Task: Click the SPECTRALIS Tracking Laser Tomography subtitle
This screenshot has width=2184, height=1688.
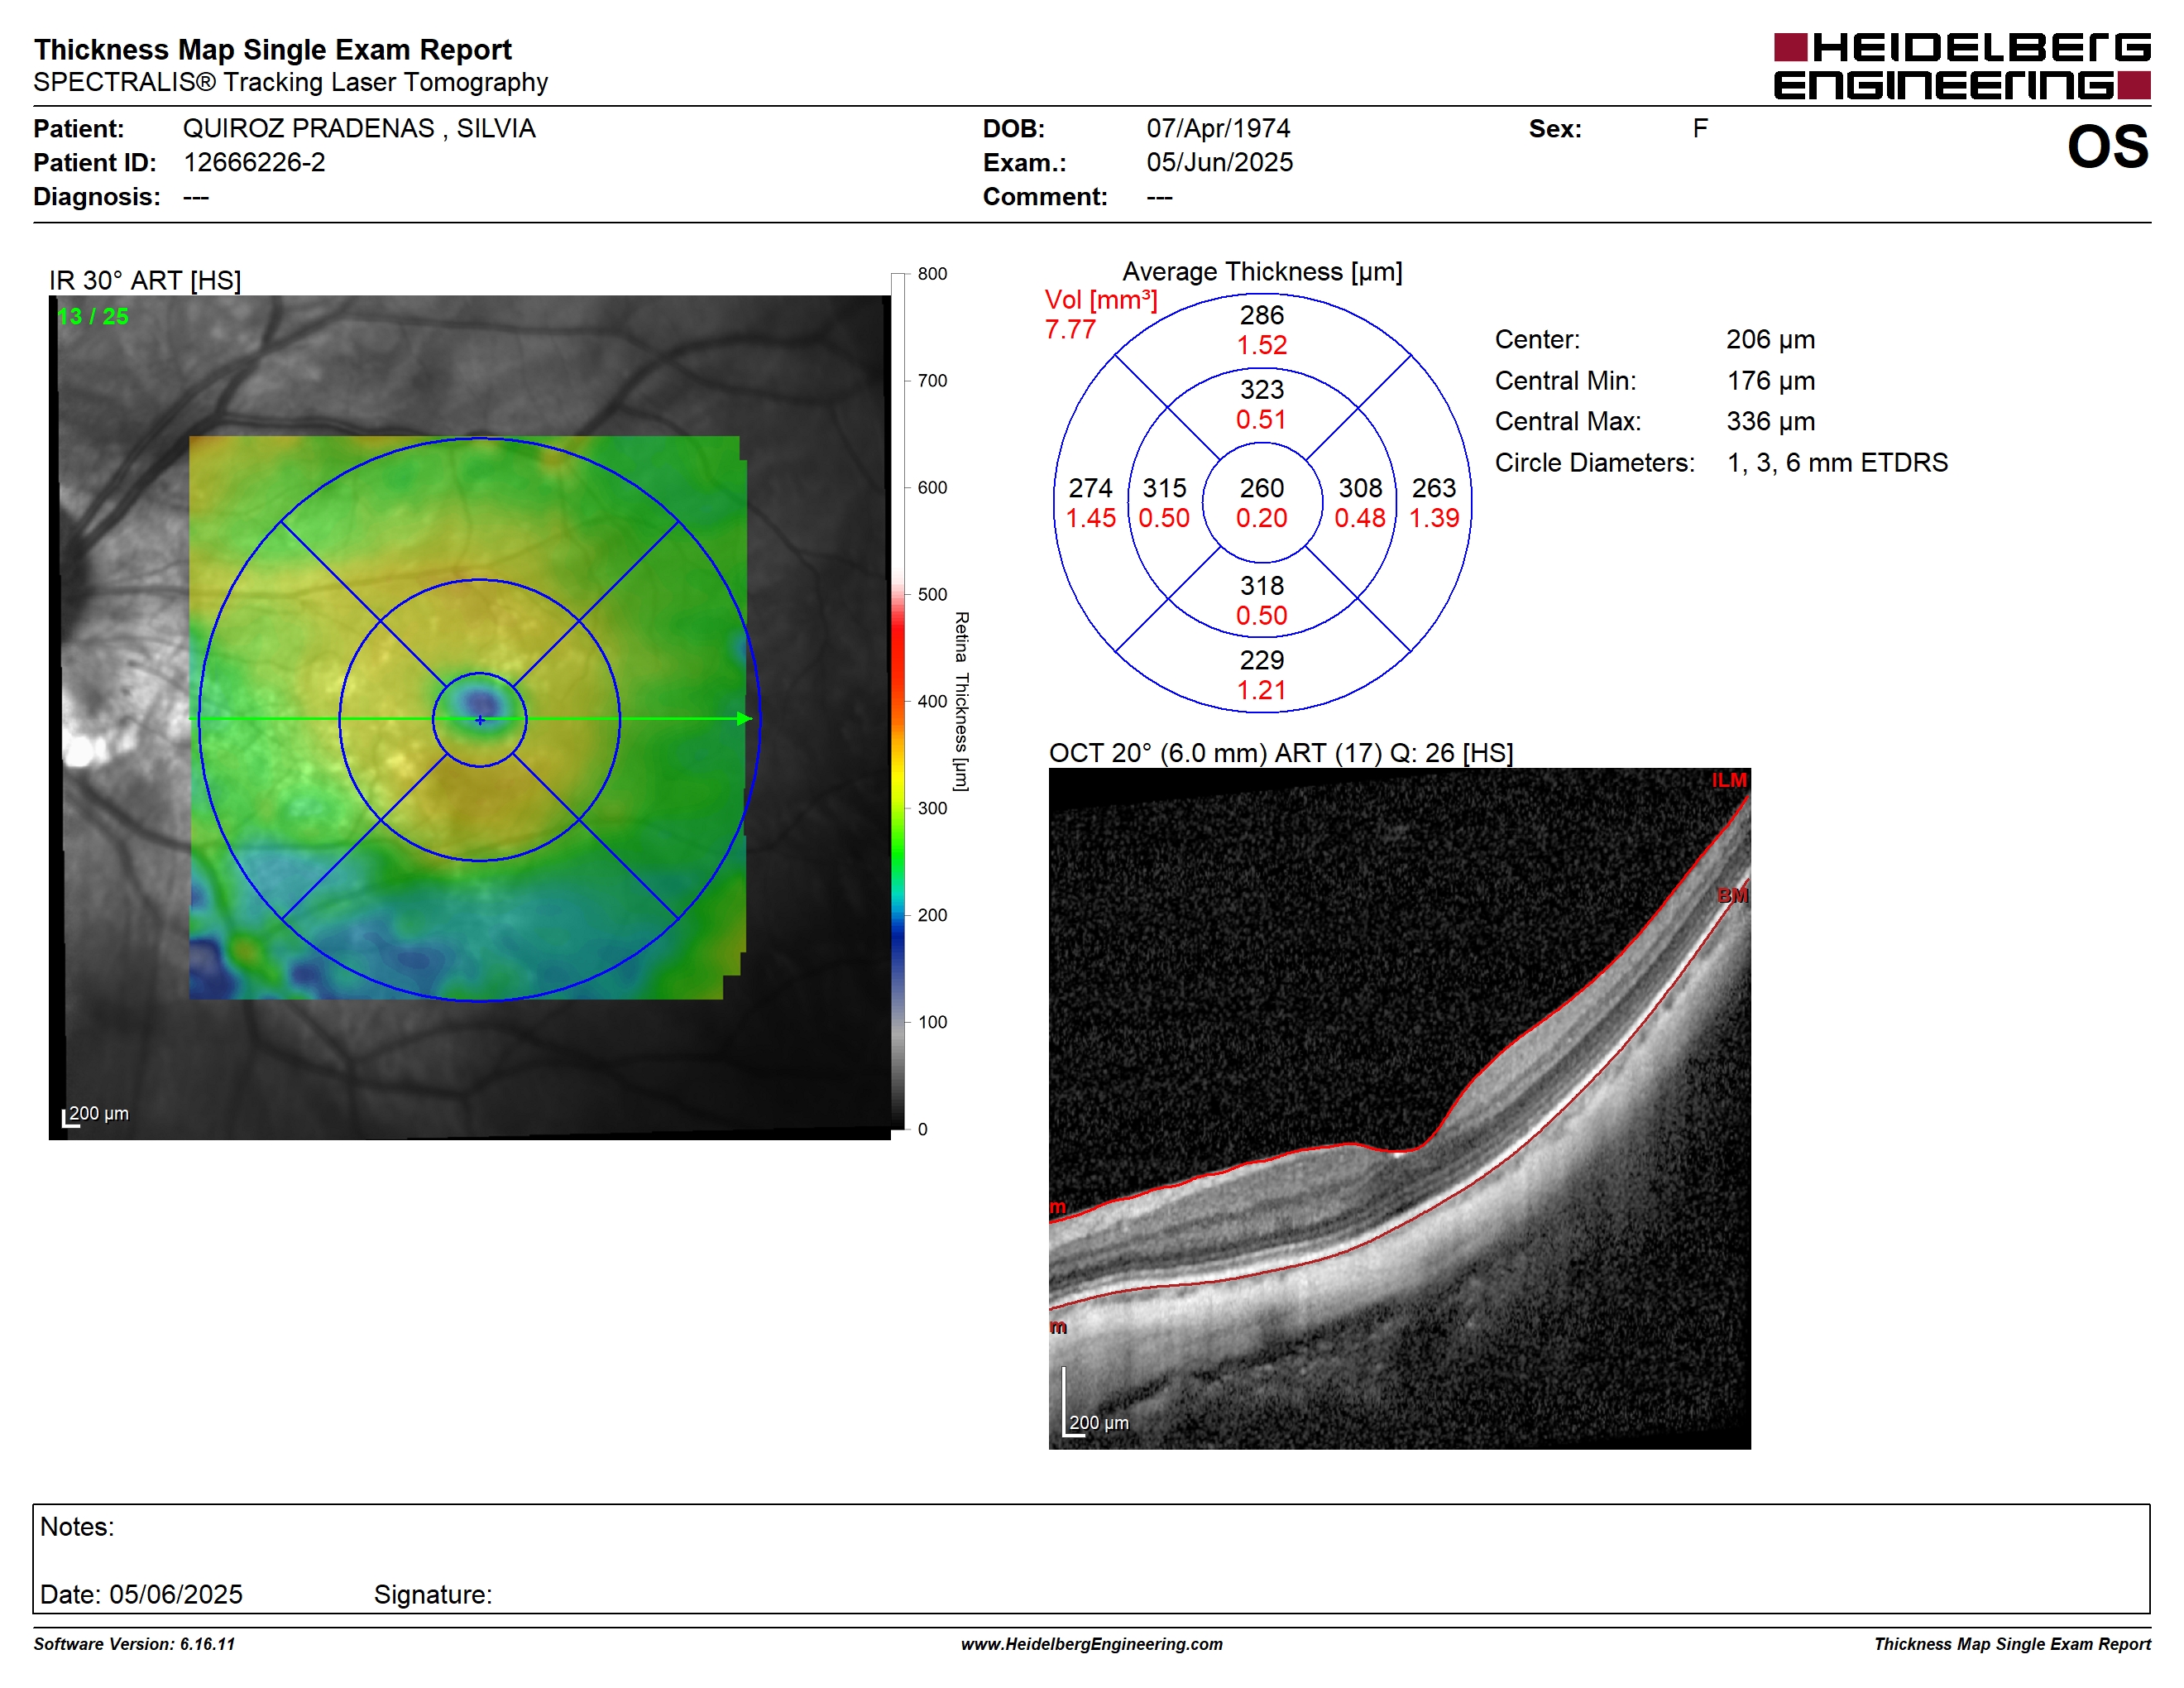Action: [290, 83]
